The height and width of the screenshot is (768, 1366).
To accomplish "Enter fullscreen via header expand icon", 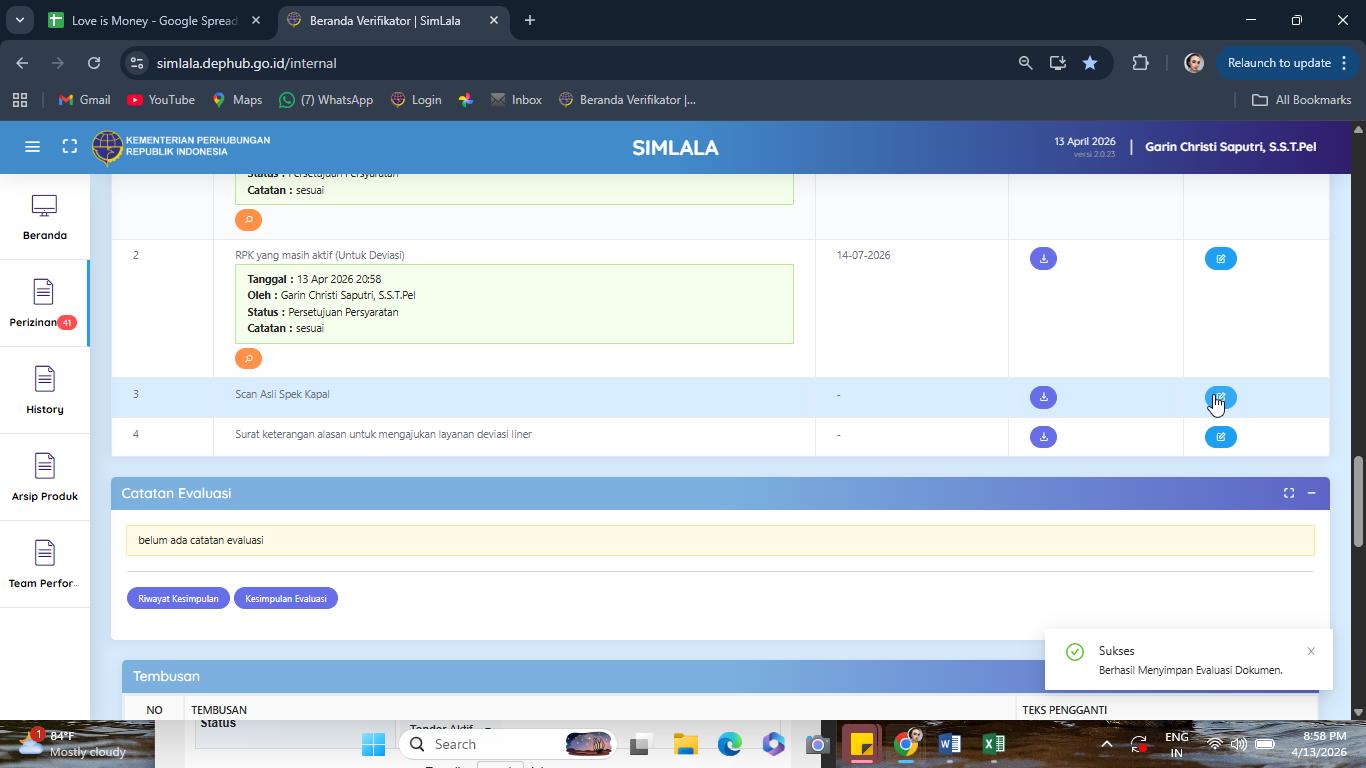I will click(x=70, y=147).
